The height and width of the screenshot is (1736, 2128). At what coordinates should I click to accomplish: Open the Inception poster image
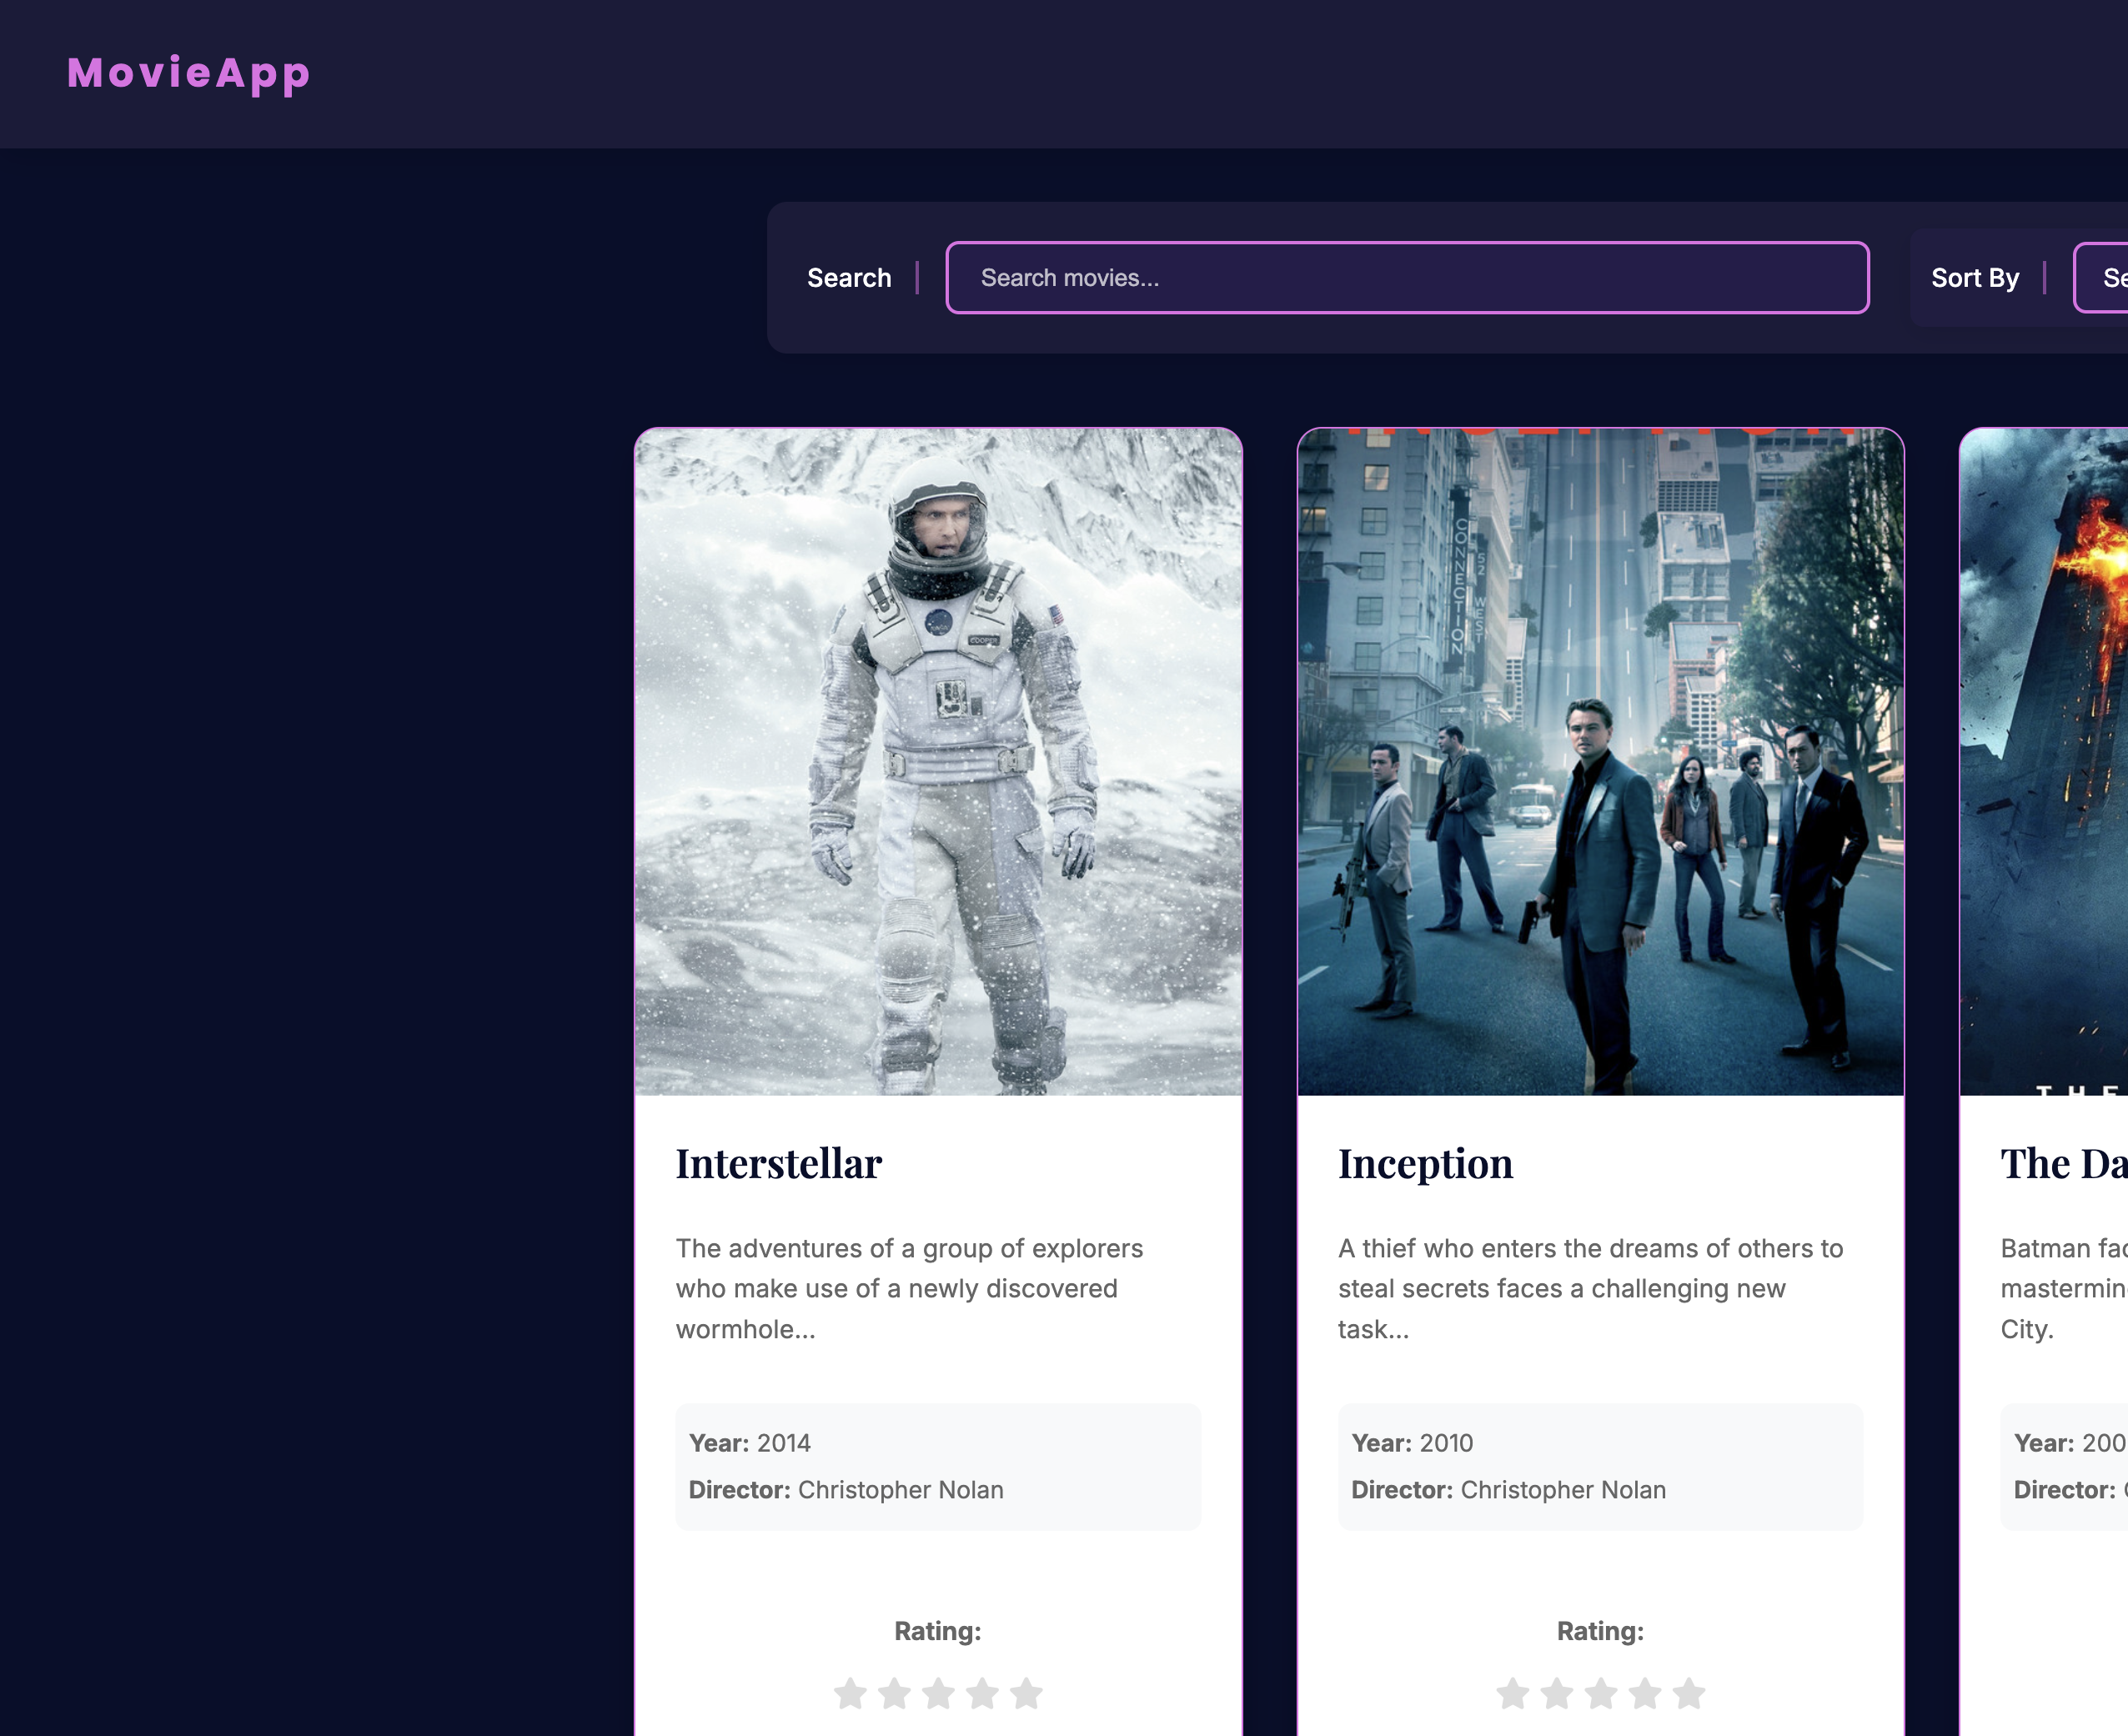tap(1601, 762)
